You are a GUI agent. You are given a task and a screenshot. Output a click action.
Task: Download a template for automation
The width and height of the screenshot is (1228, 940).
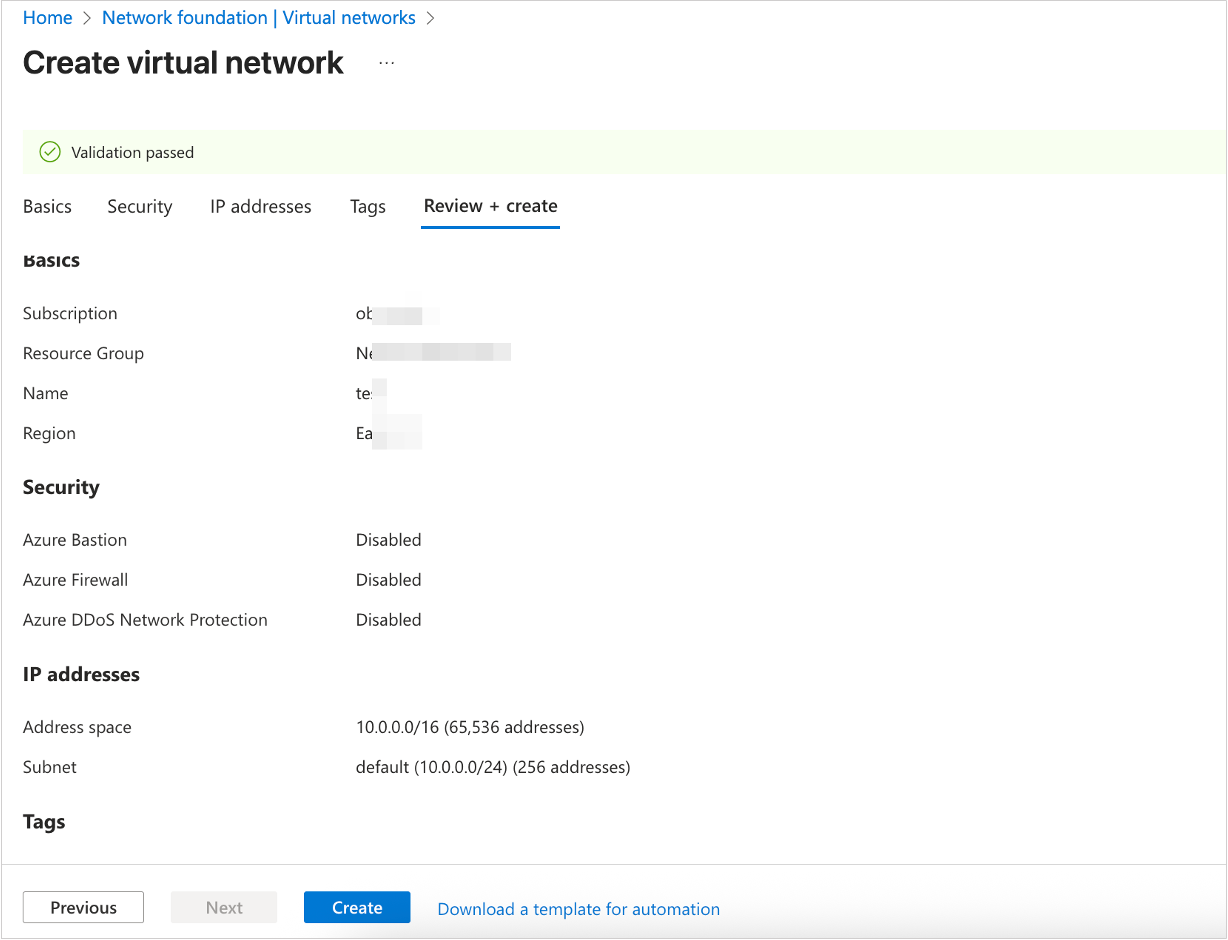(578, 909)
